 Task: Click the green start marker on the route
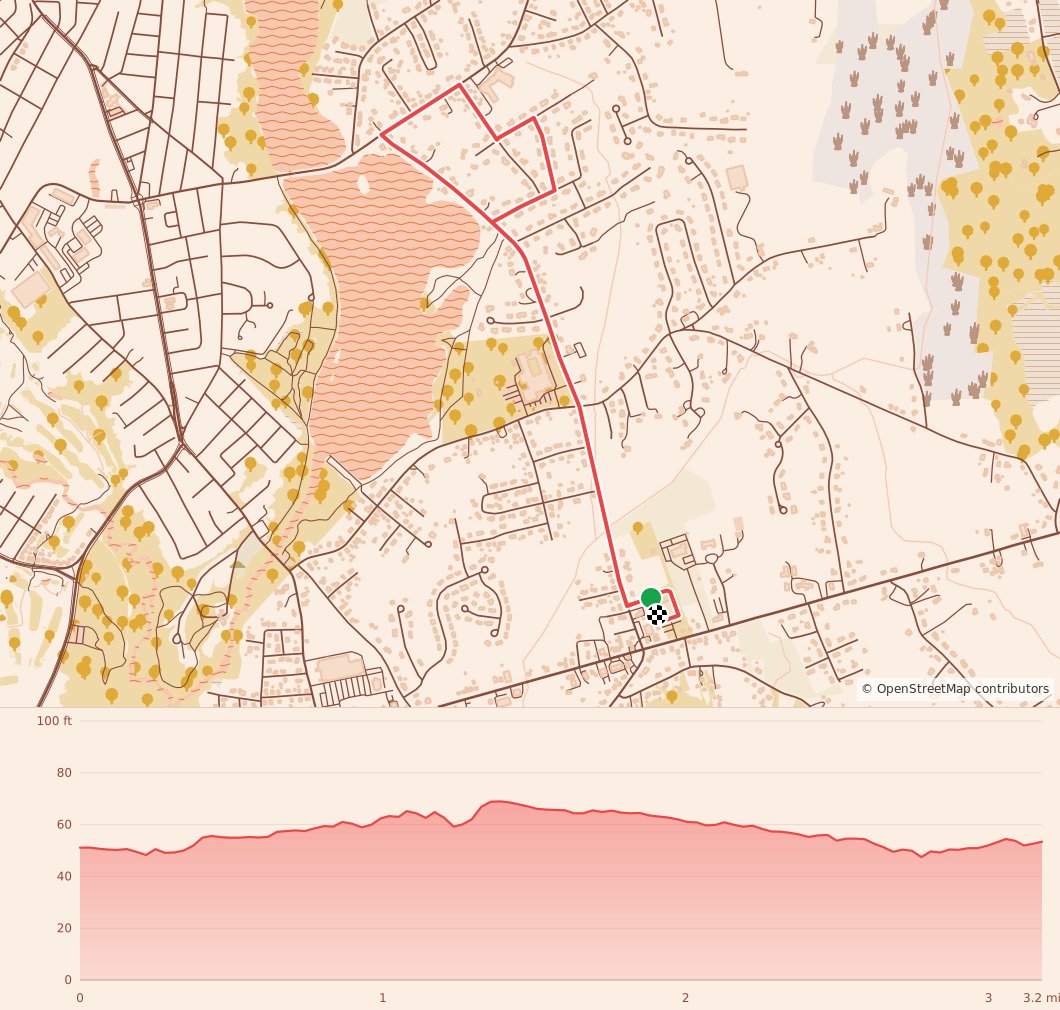[650, 598]
